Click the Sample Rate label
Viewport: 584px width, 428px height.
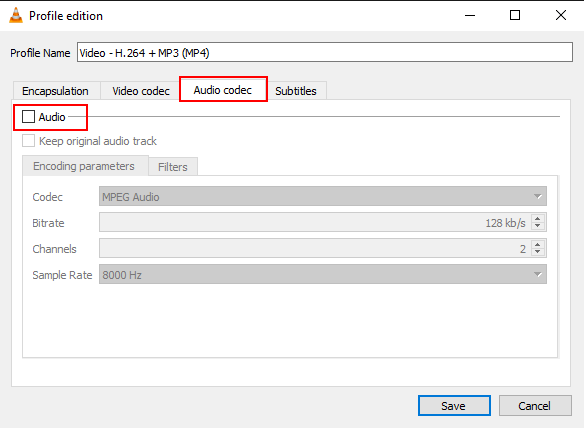62,275
